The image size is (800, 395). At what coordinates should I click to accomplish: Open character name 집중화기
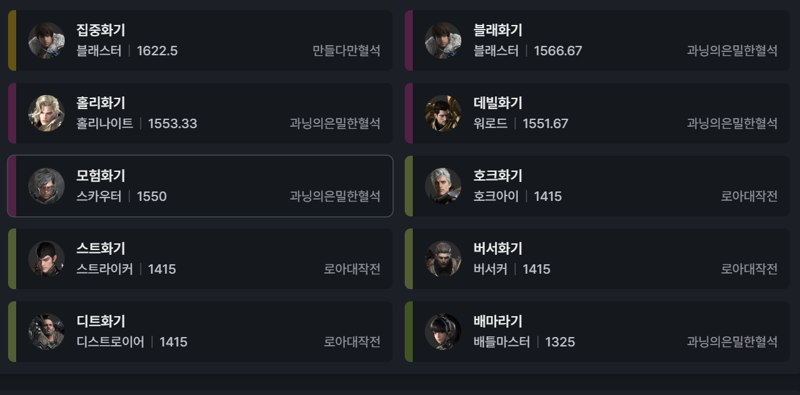pos(101,30)
